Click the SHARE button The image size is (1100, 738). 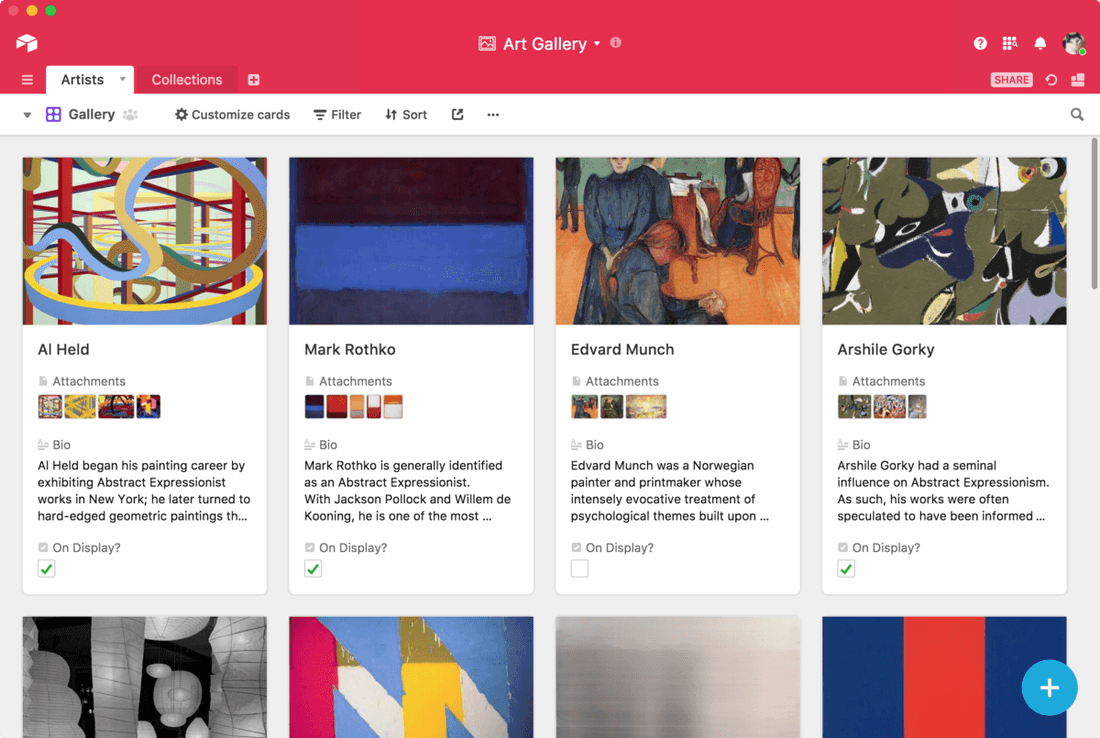coord(1011,80)
